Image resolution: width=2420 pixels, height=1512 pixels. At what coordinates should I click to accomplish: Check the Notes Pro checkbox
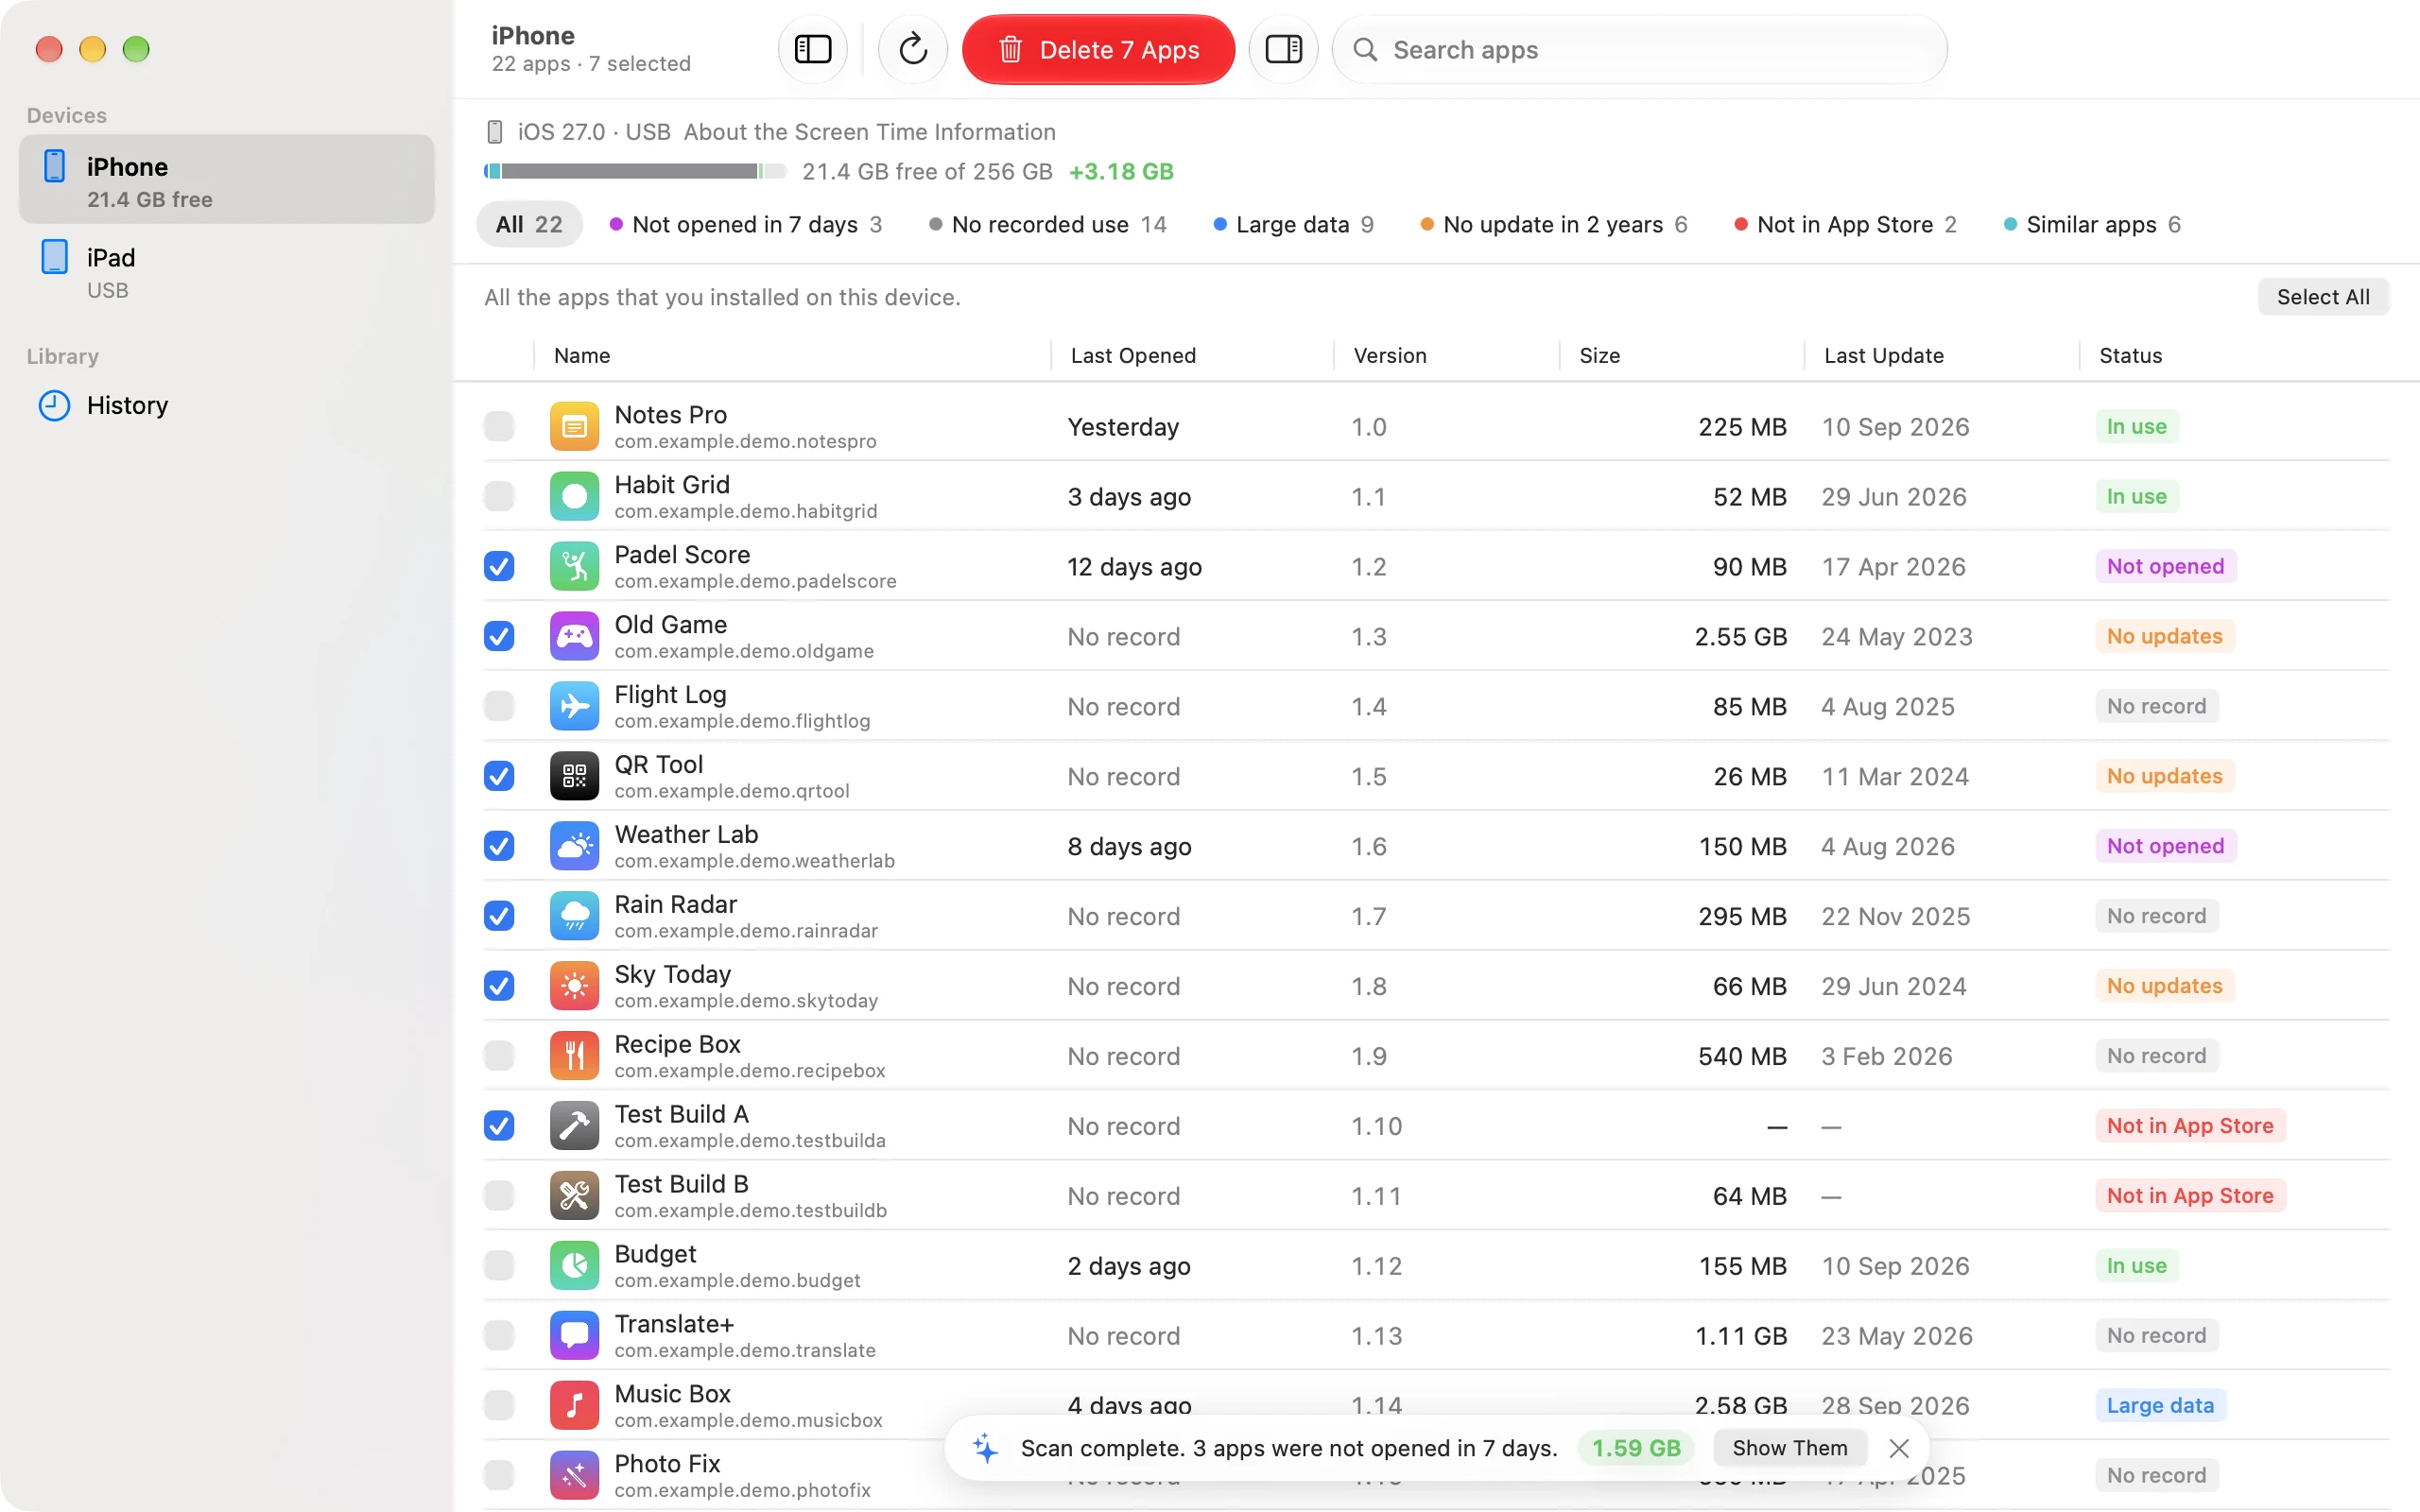[499, 427]
